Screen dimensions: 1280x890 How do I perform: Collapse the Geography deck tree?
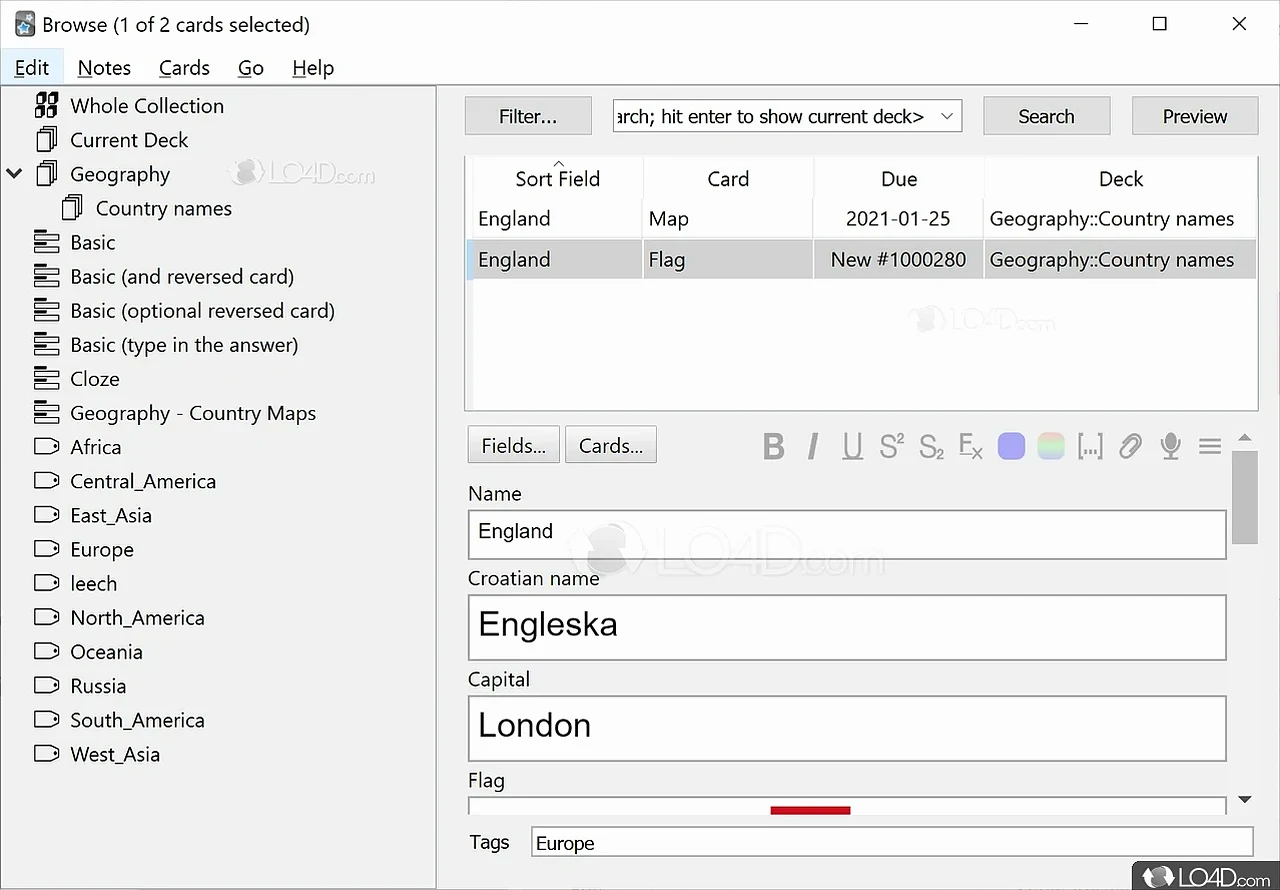click(14, 174)
